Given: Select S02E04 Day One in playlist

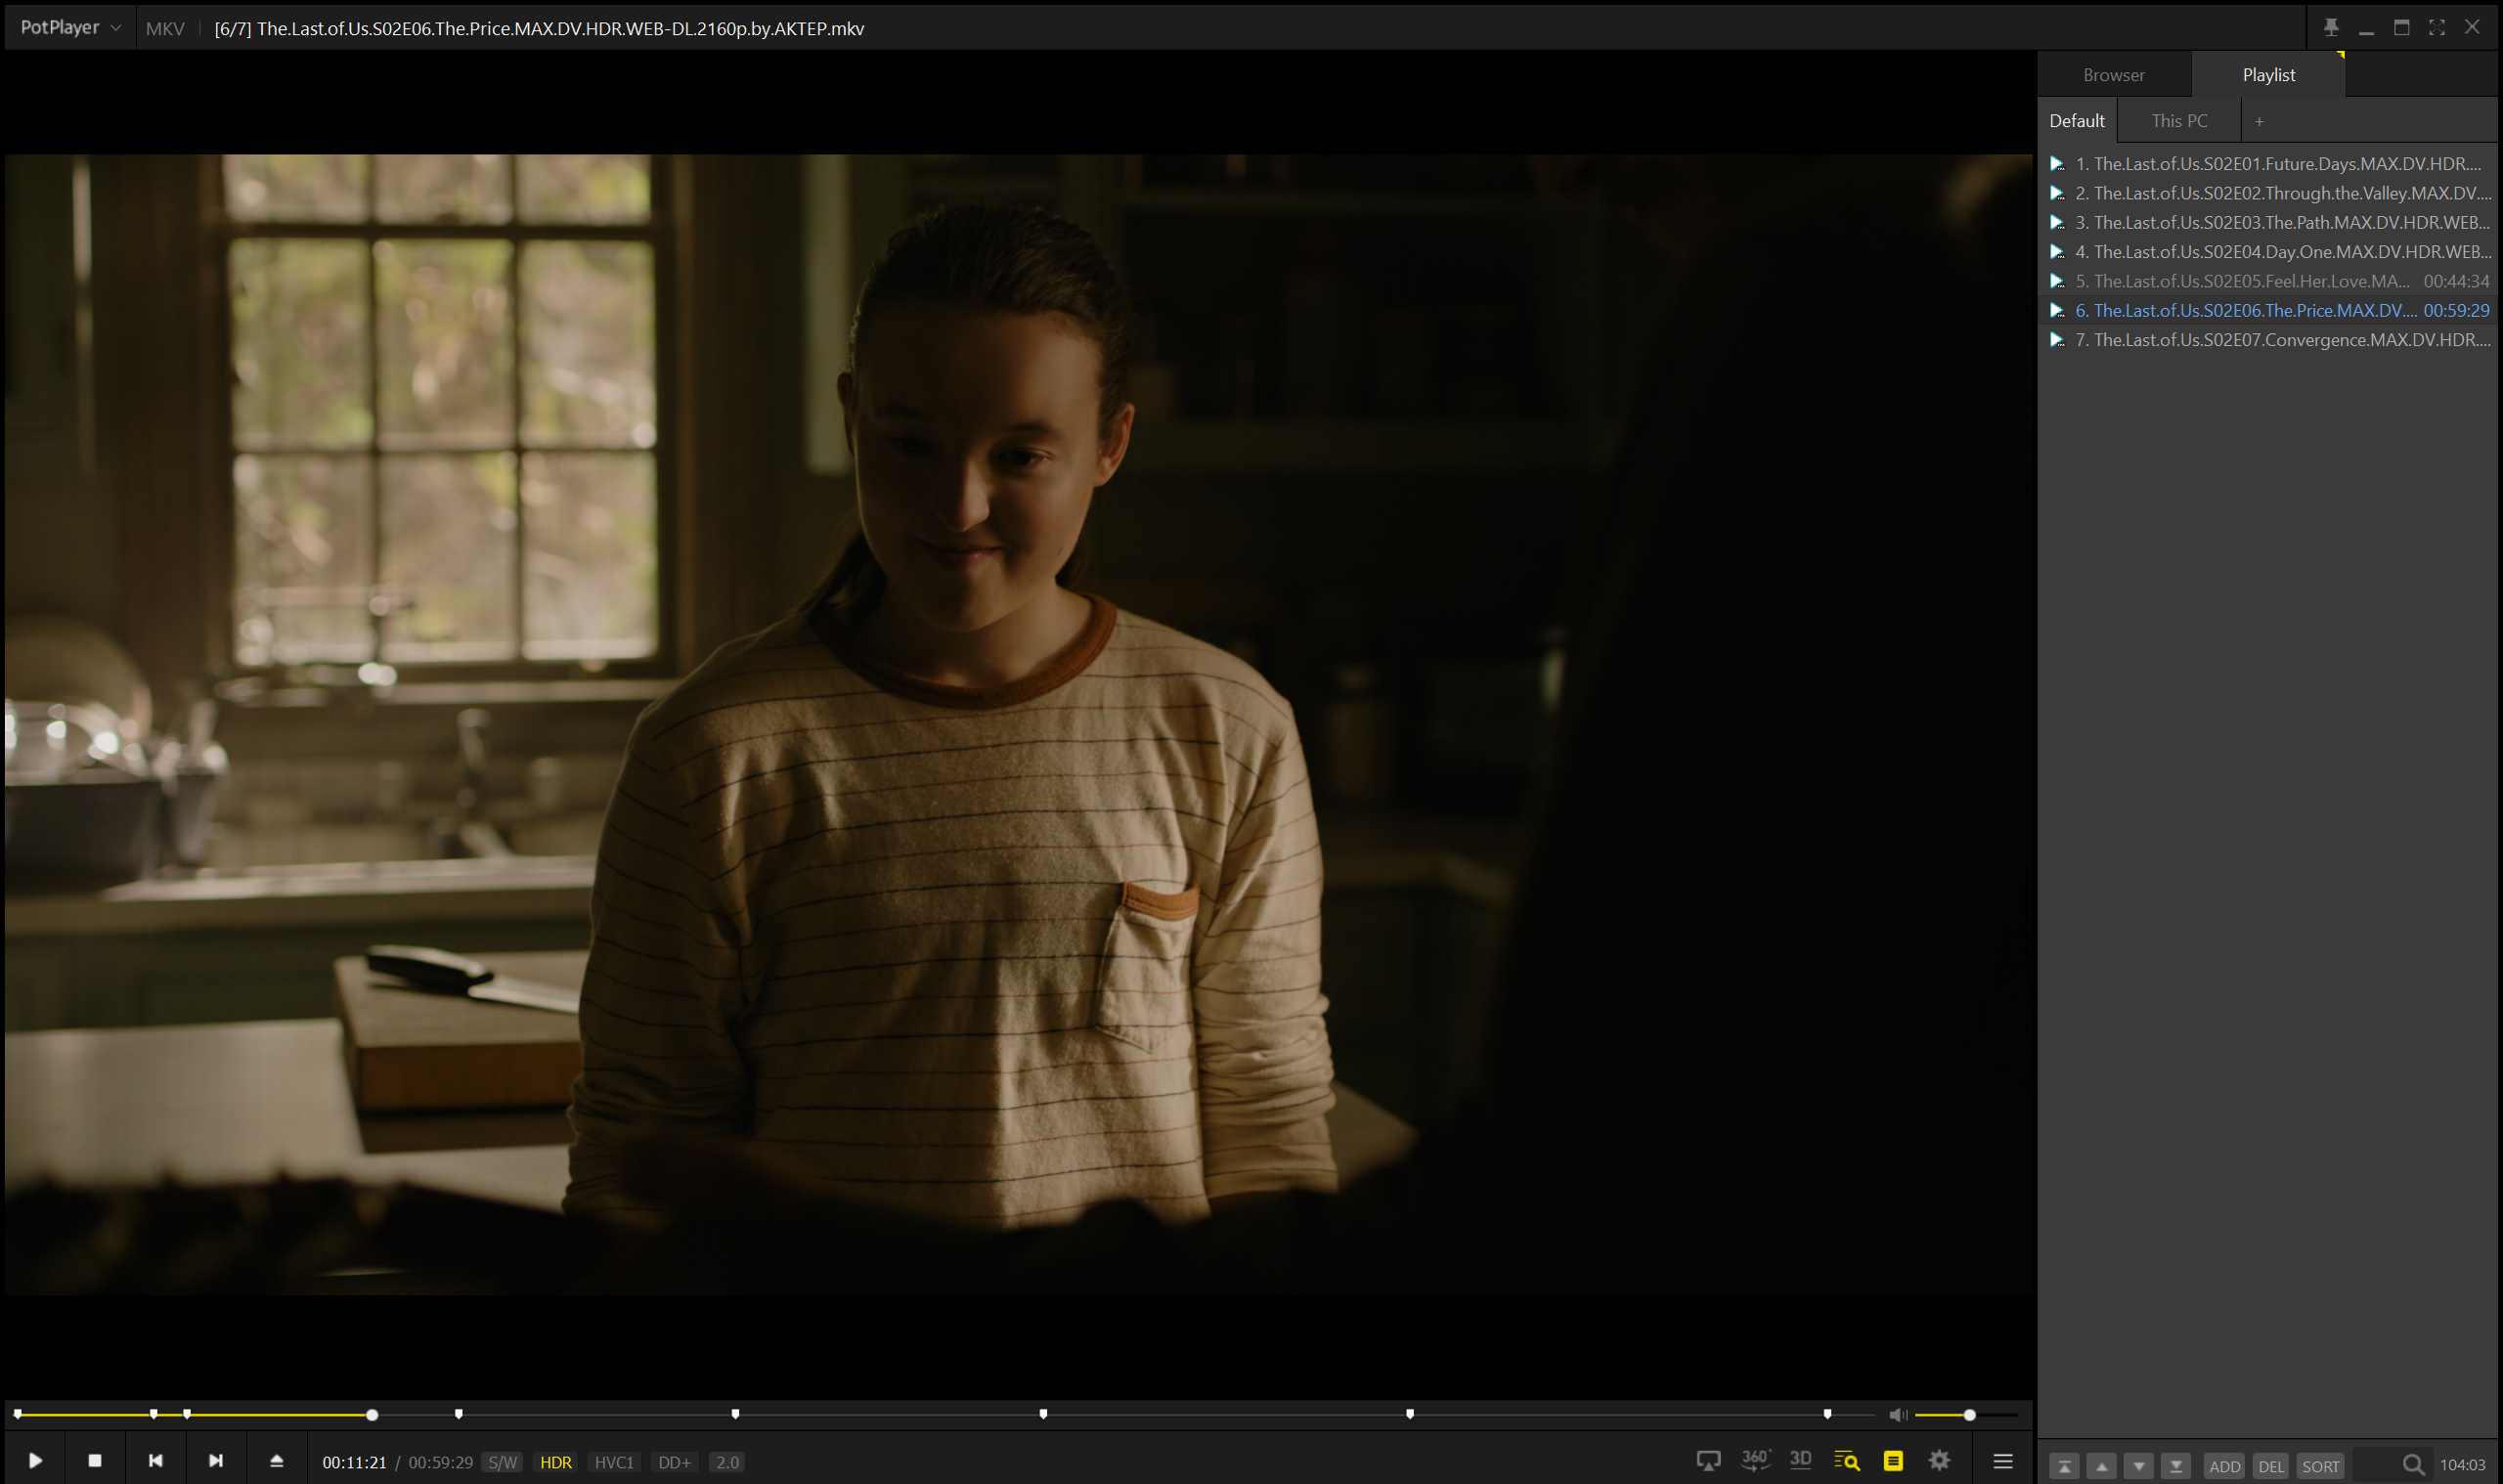Looking at the screenshot, I should pos(2268,252).
